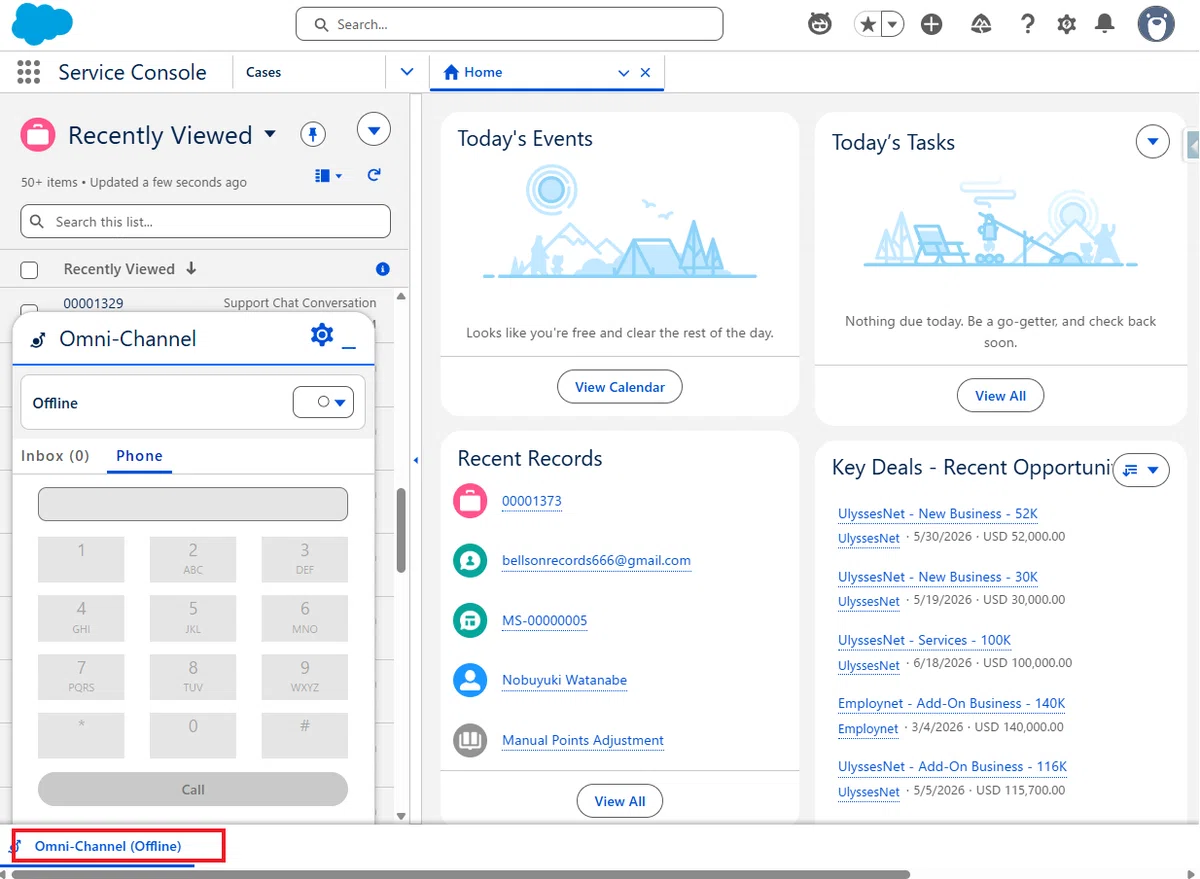Open the Setup gear menu
The width and height of the screenshot is (1200, 879).
pos(1067,24)
